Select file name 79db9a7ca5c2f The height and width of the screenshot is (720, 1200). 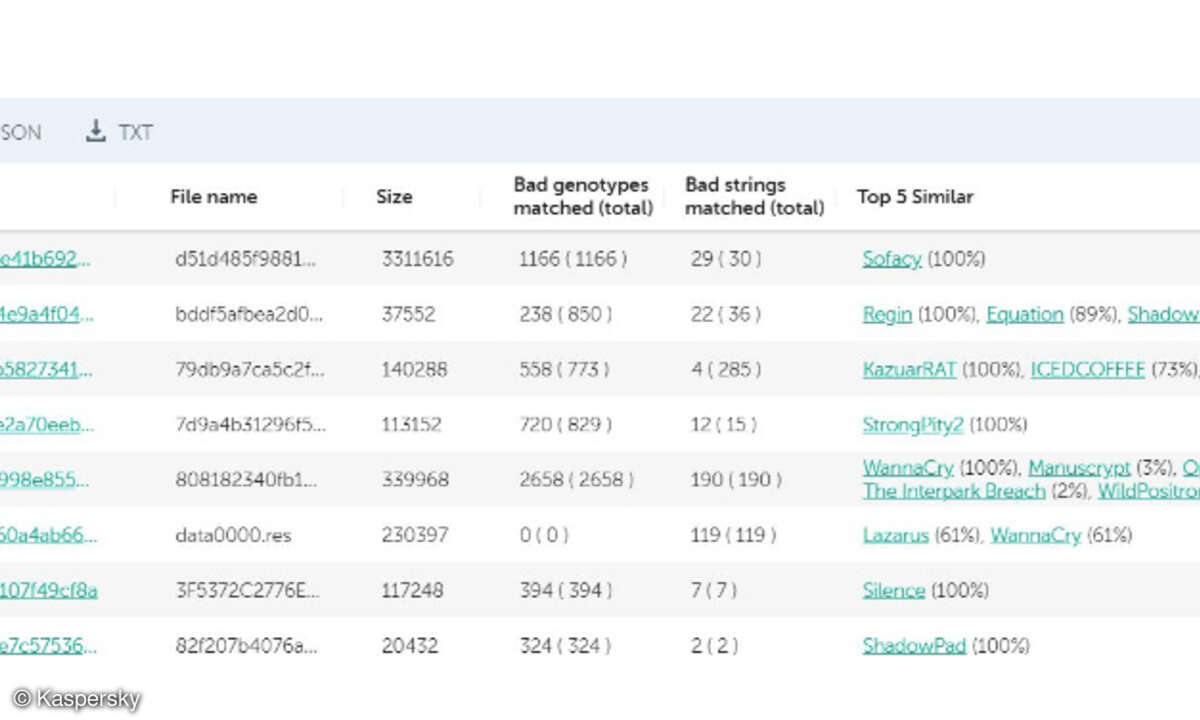coord(249,369)
